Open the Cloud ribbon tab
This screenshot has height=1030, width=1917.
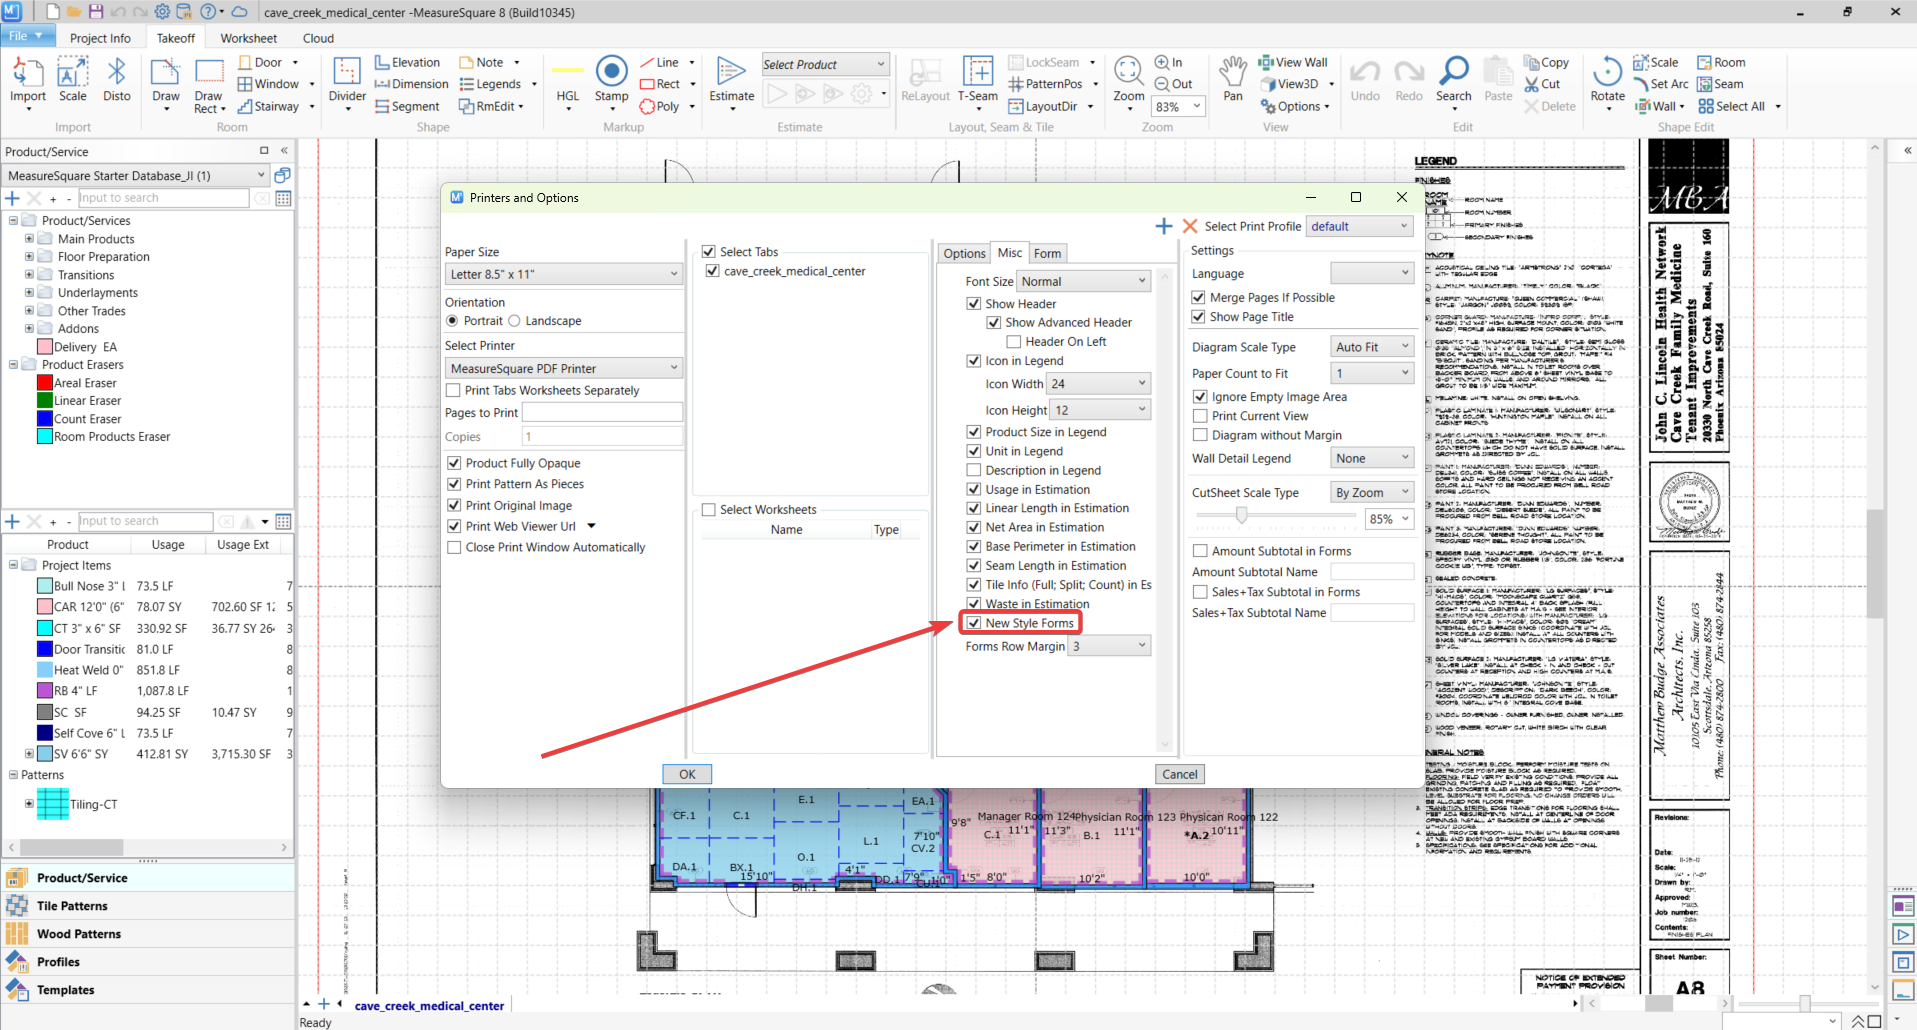coord(318,38)
